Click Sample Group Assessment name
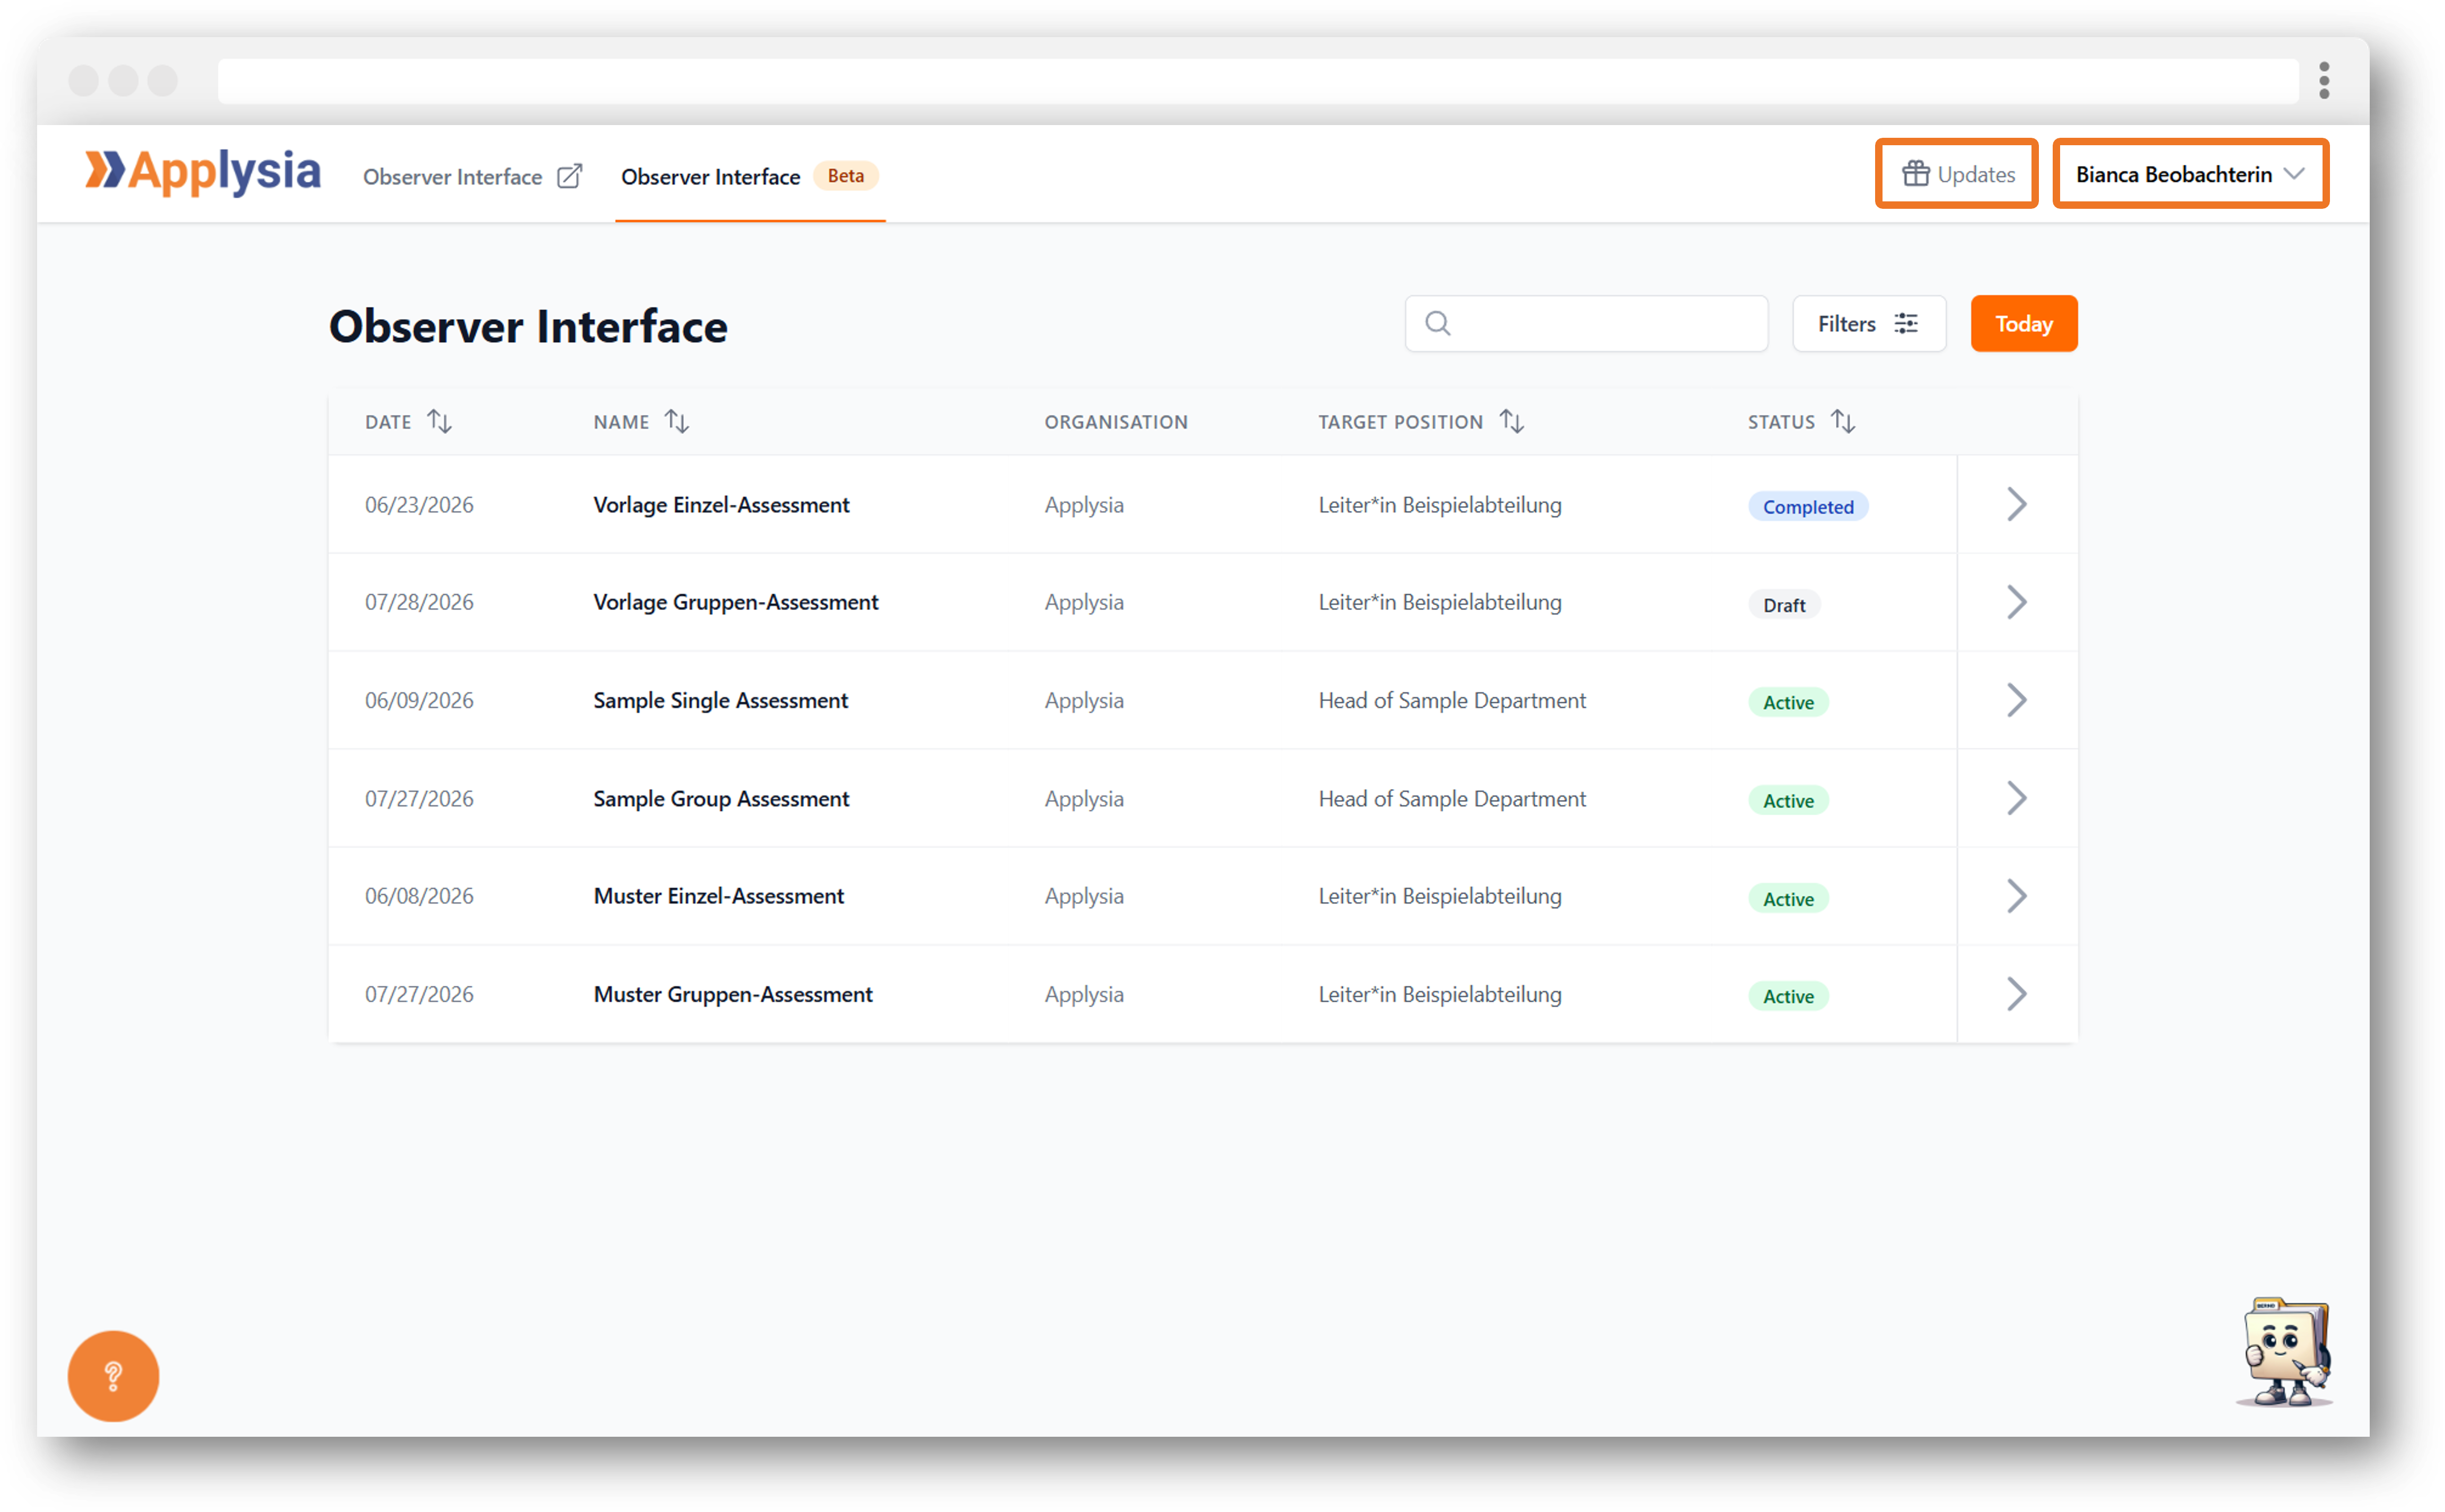Image resolution: width=2445 pixels, height=1512 pixels. pos(721,798)
